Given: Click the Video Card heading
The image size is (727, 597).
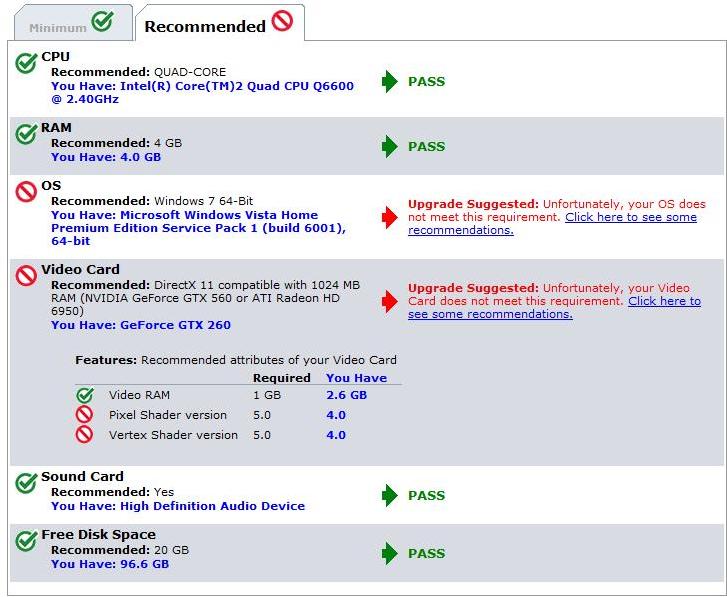Looking at the screenshot, I should click(81, 269).
